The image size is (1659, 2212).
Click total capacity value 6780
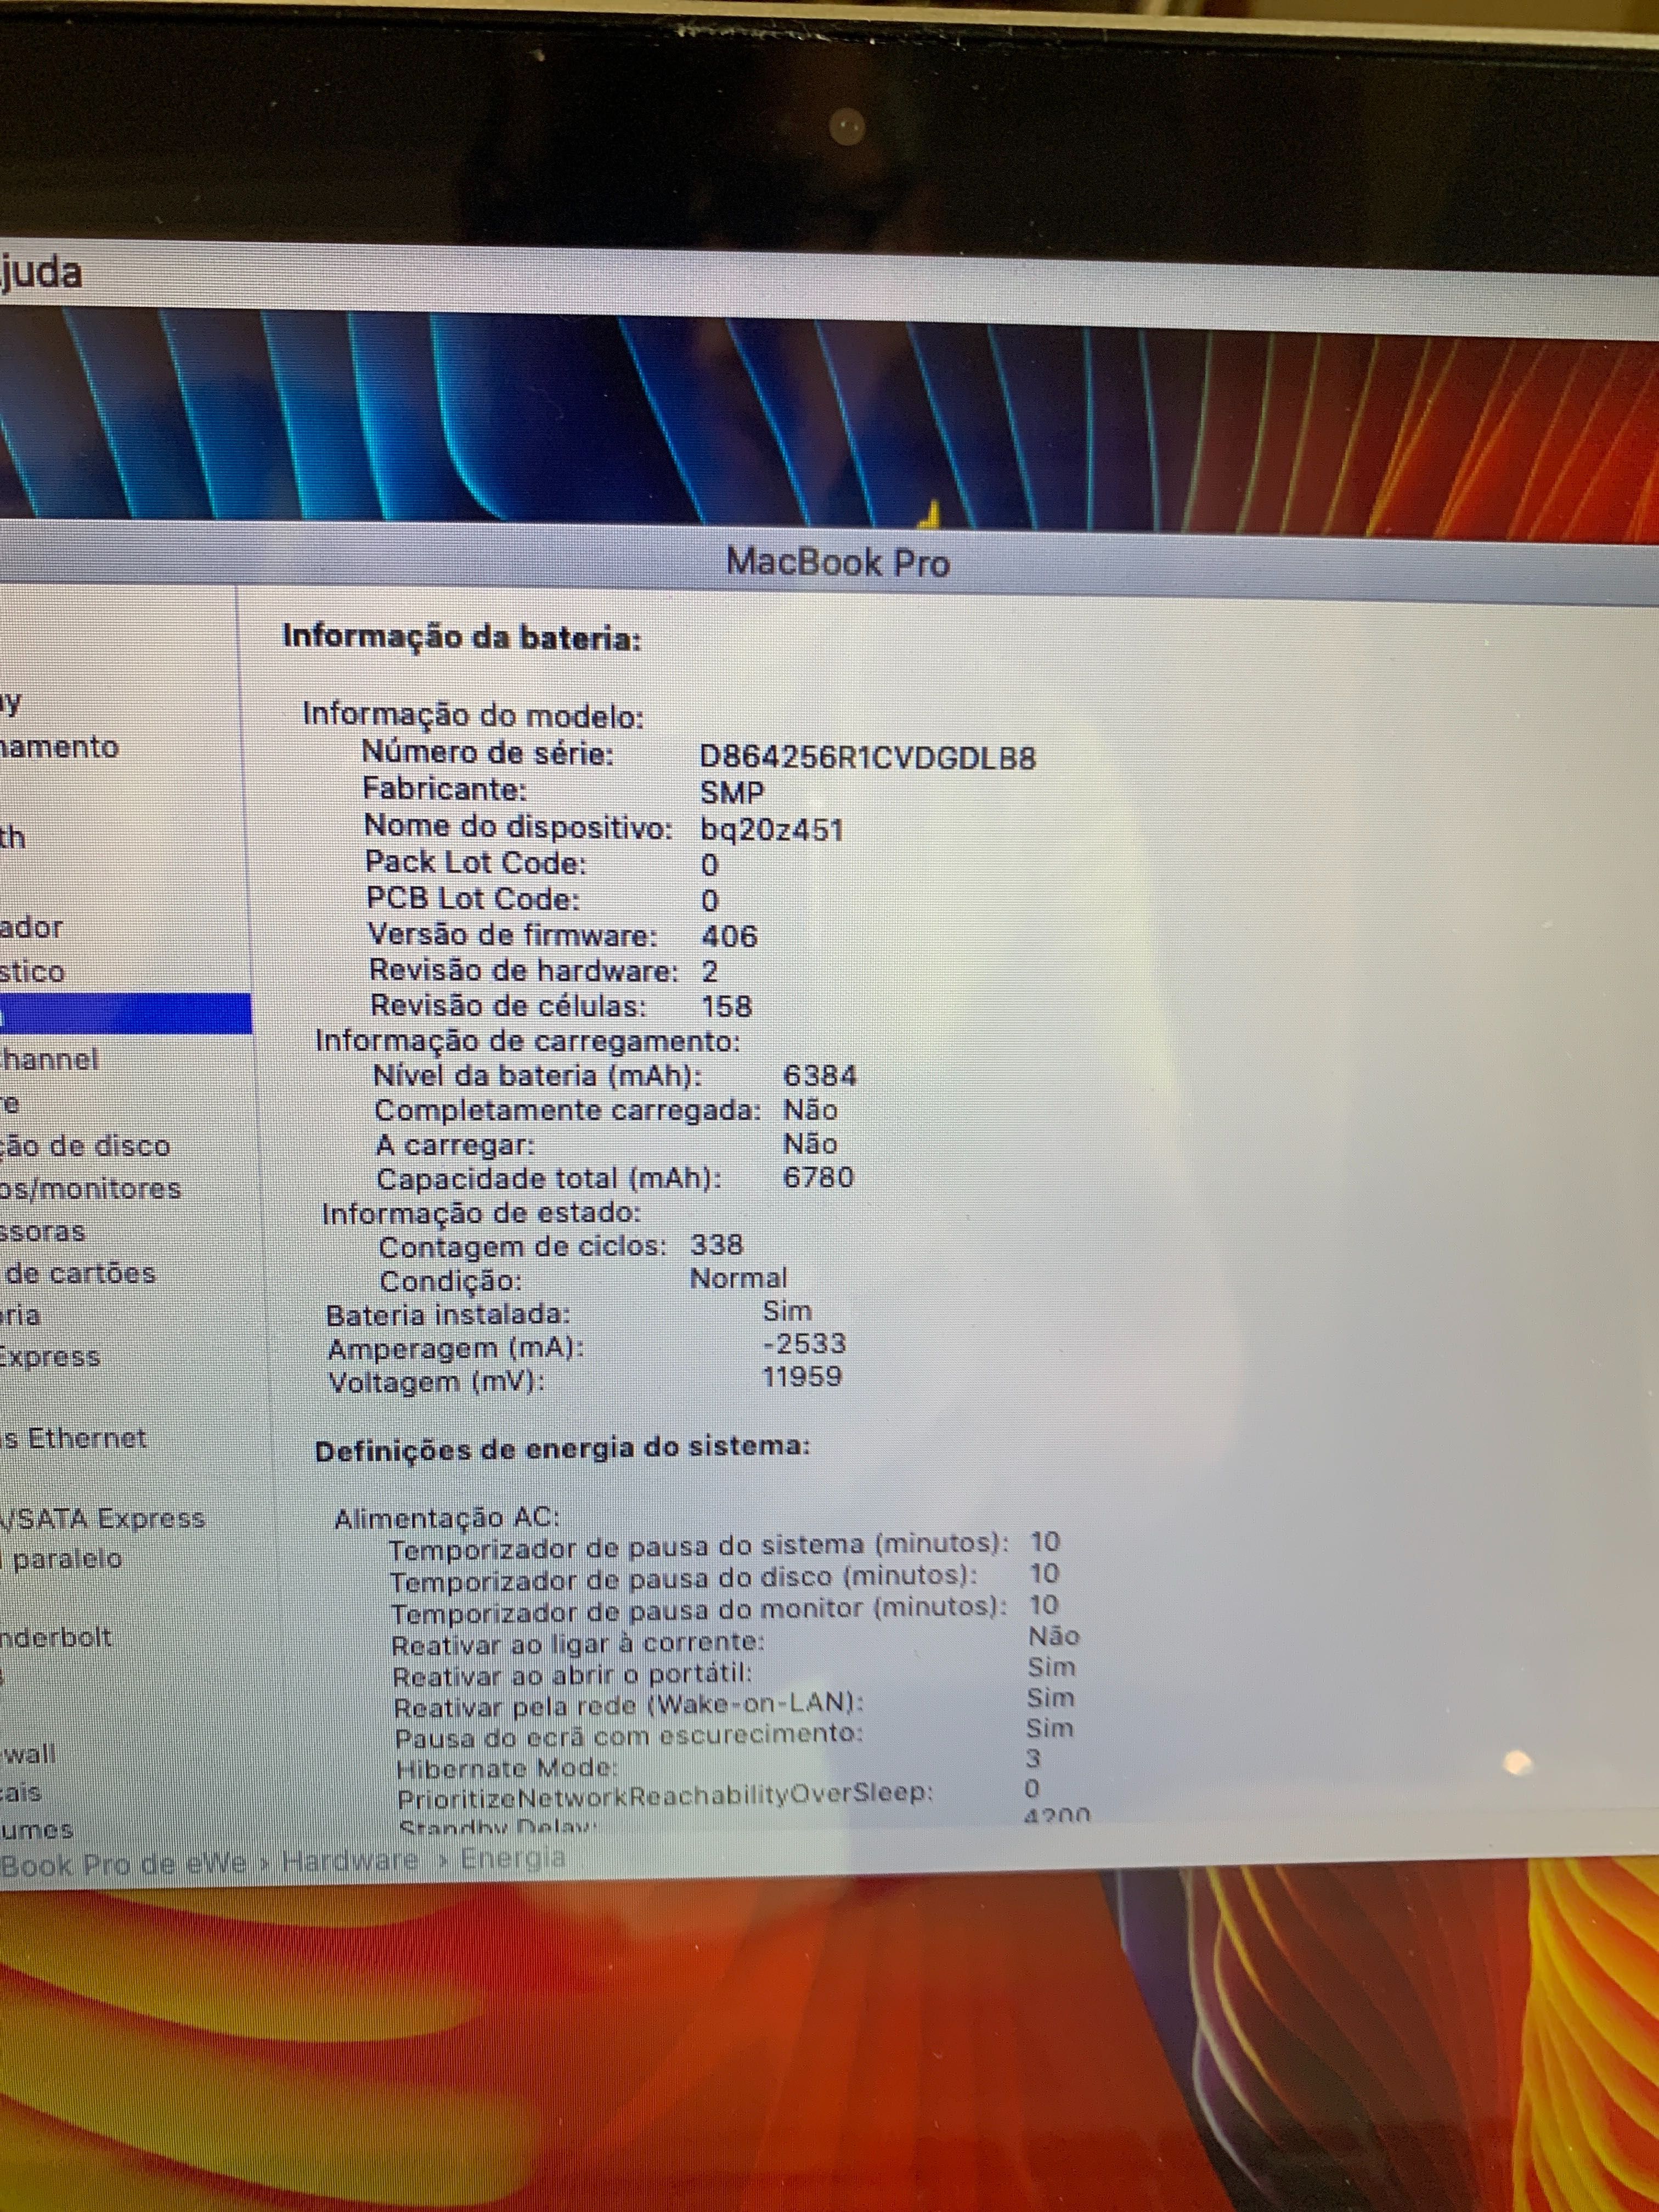[x=818, y=1177]
